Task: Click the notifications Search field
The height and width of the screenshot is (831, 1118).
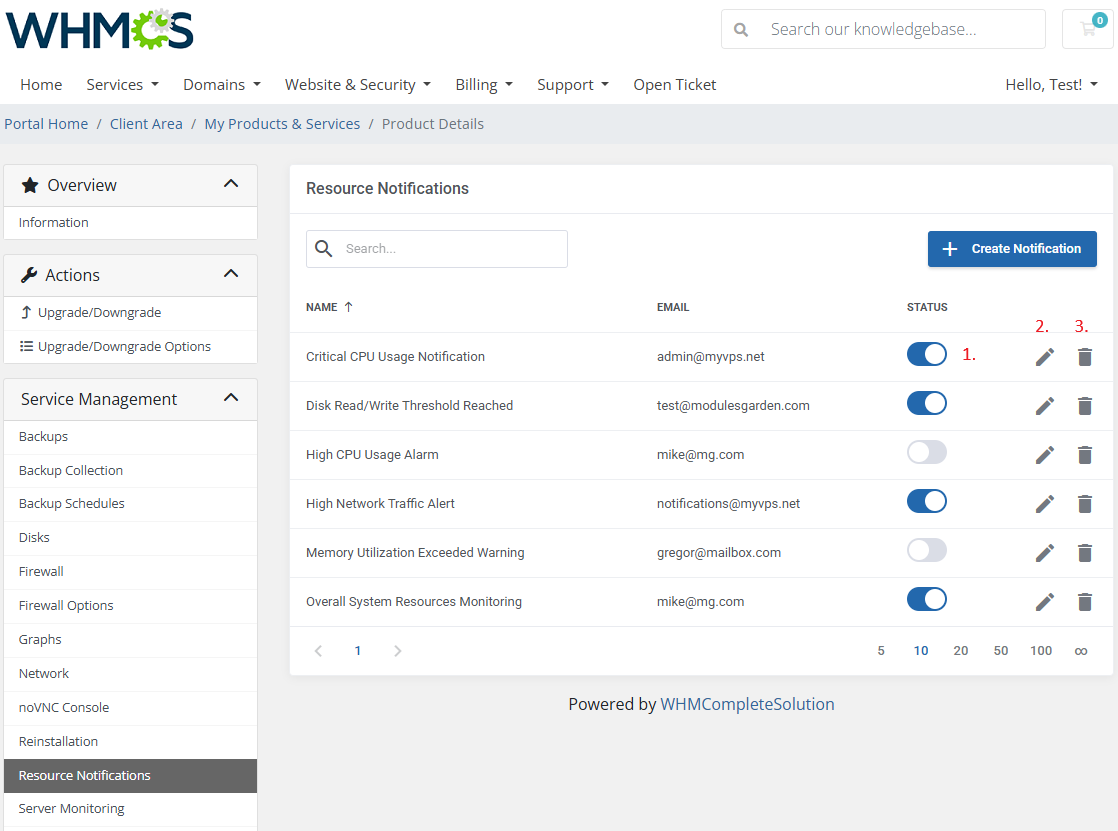Action: coord(437,249)
